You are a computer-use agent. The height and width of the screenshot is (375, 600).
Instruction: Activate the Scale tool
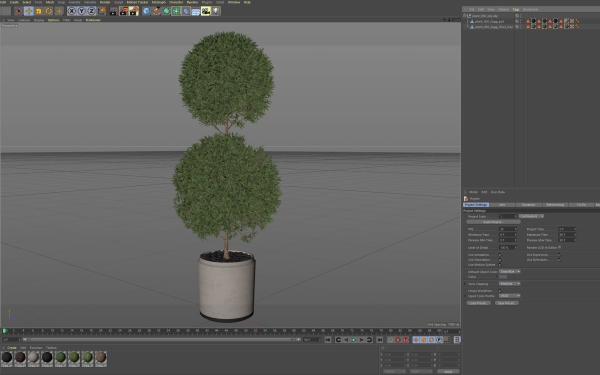tap(39, 11)
